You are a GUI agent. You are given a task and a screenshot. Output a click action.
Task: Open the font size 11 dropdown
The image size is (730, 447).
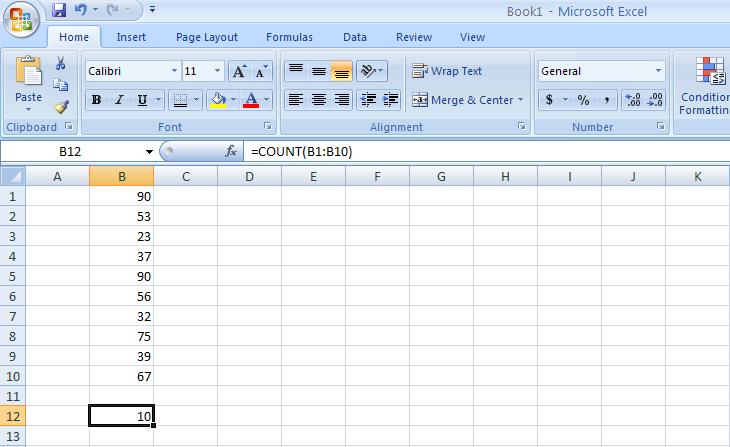(x=217, y=71)
